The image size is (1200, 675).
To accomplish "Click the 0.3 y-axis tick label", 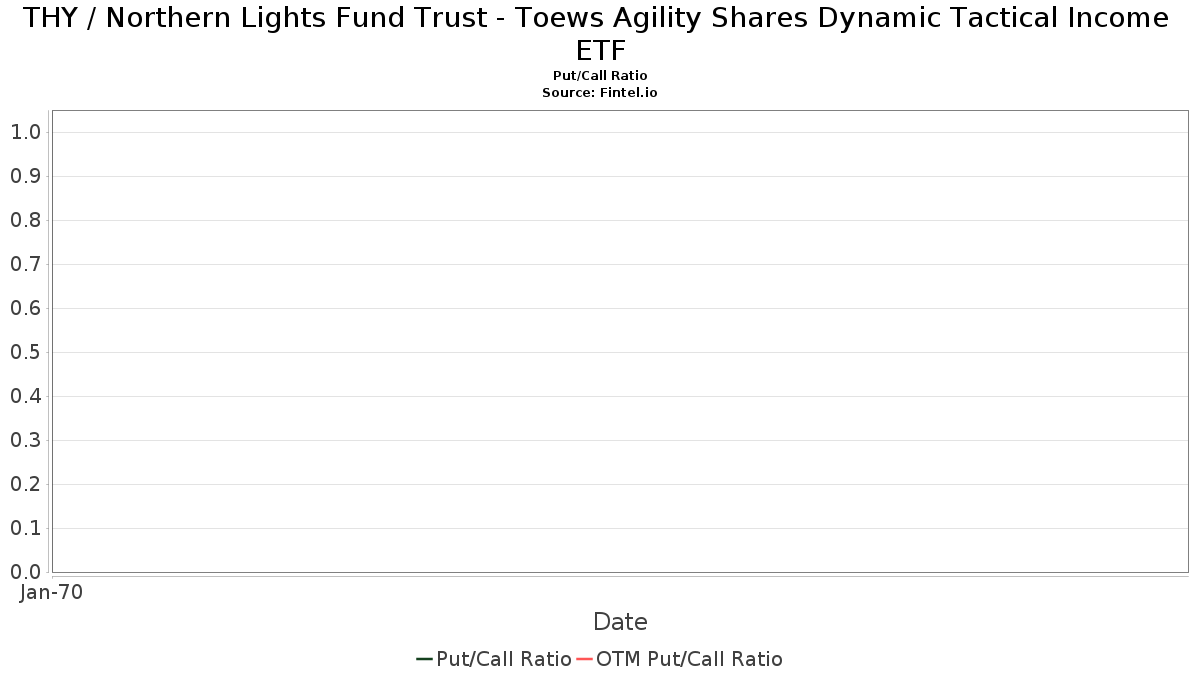I will point(26,440).
